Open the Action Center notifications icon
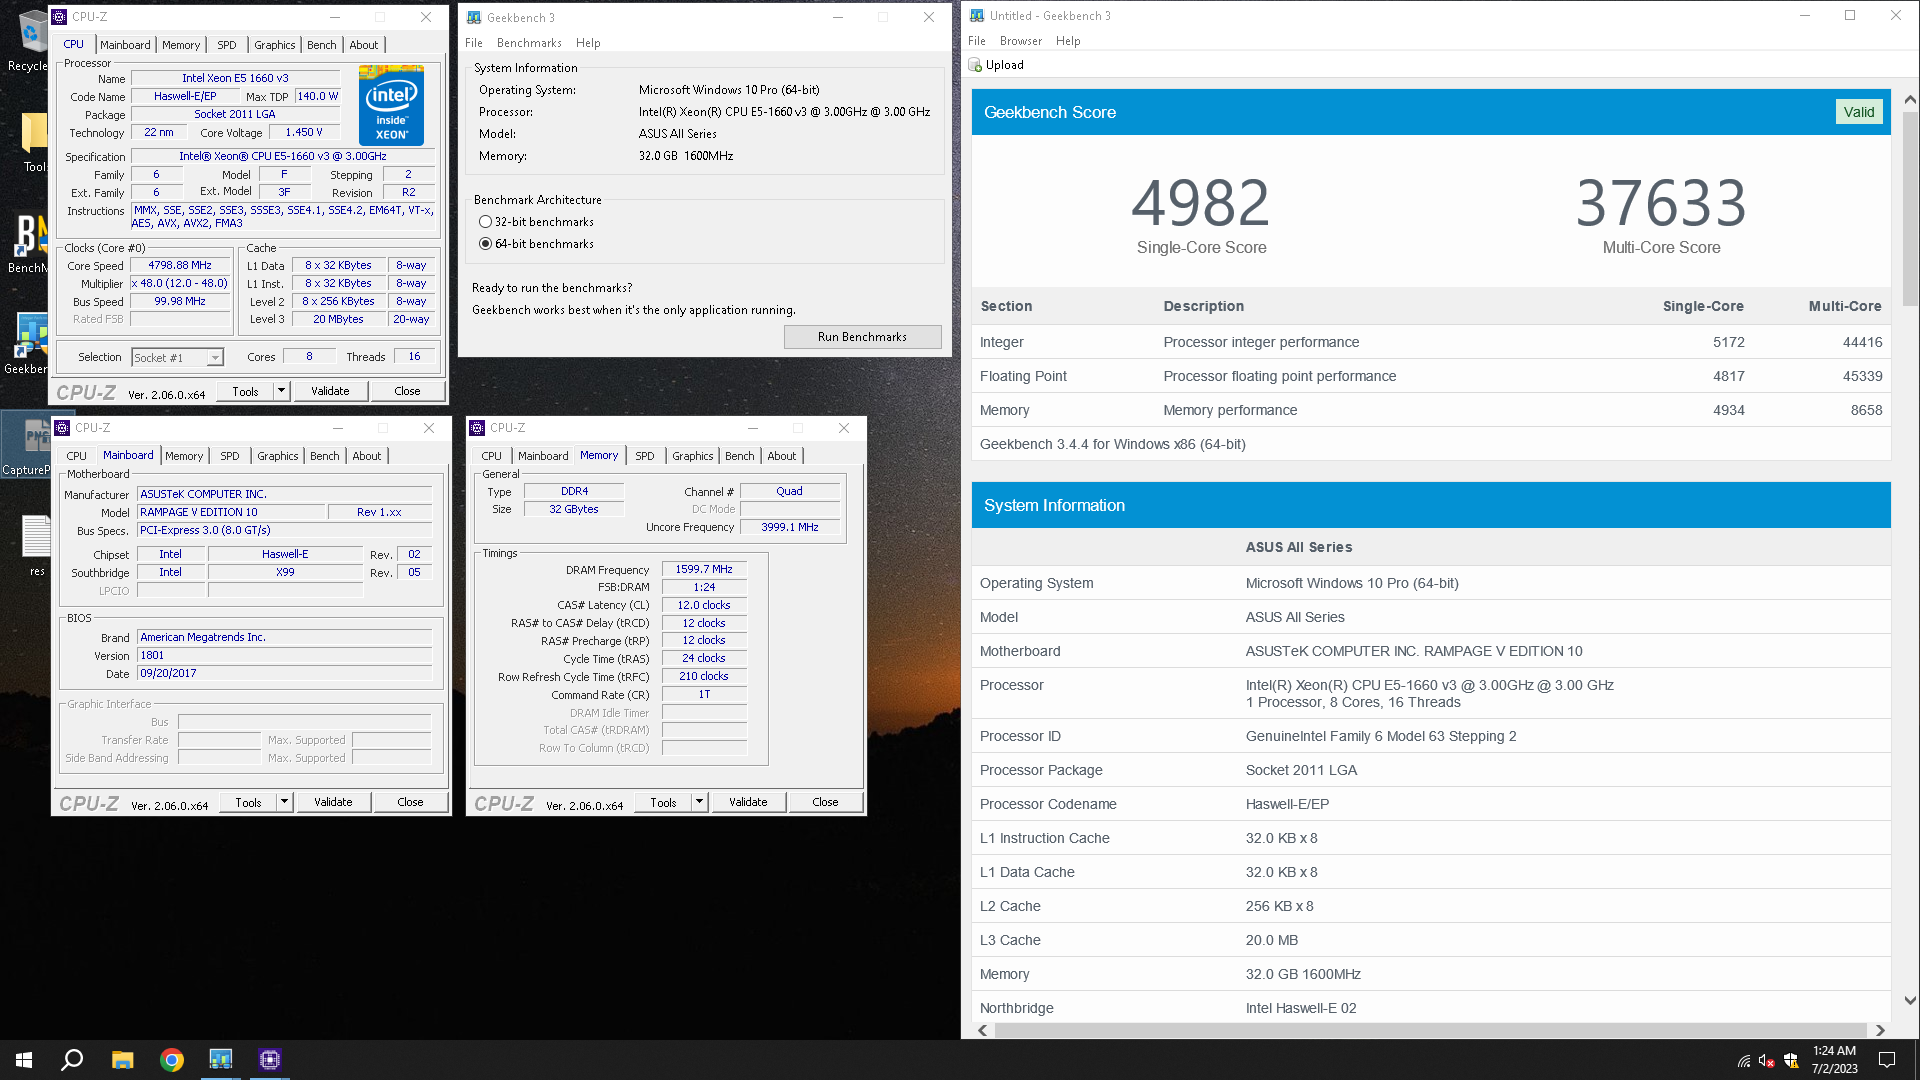This screenshot has width=1920, height=1080. [1887, 1060]
